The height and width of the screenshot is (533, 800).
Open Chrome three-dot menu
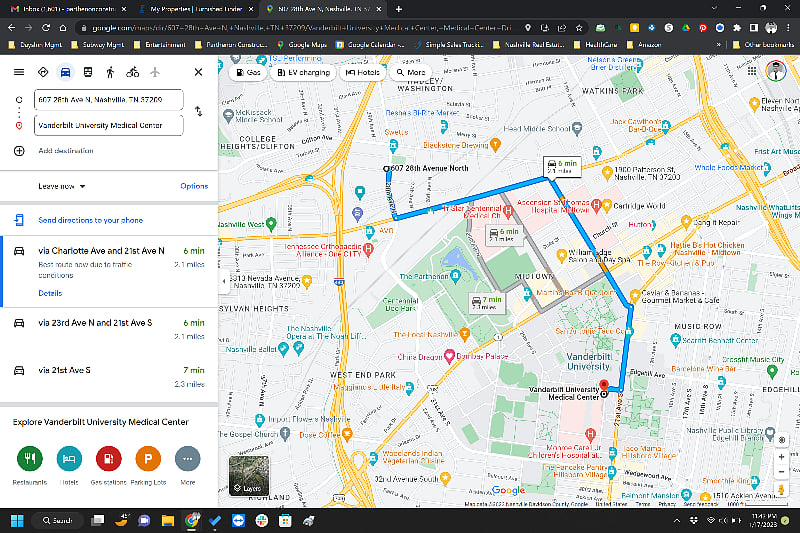coord(788,28)
